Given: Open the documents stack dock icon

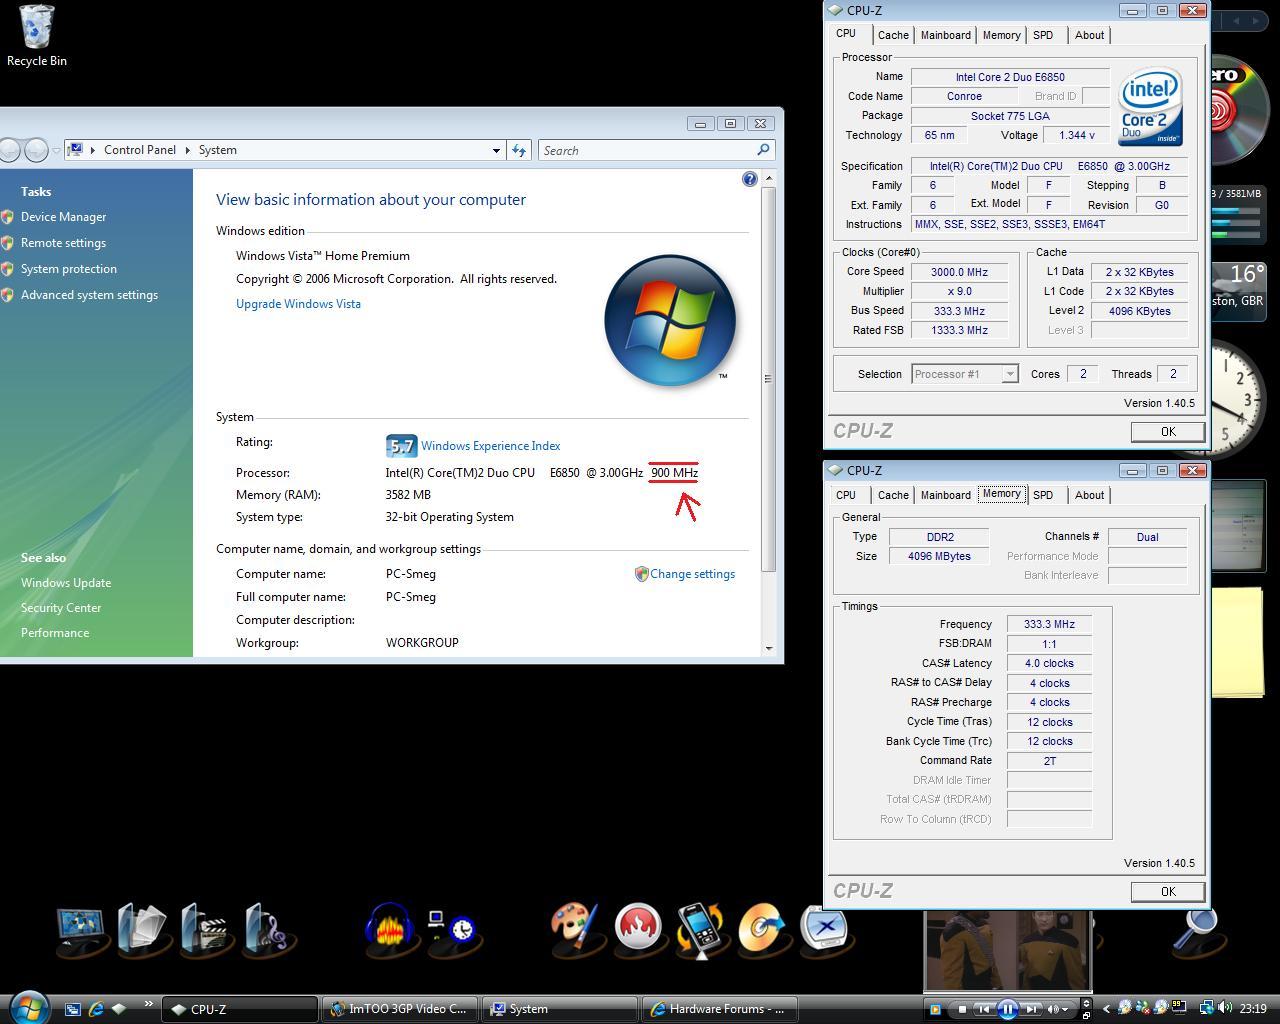Looking at the screenshot, I should pyautogui.click(x=143, y=930).
